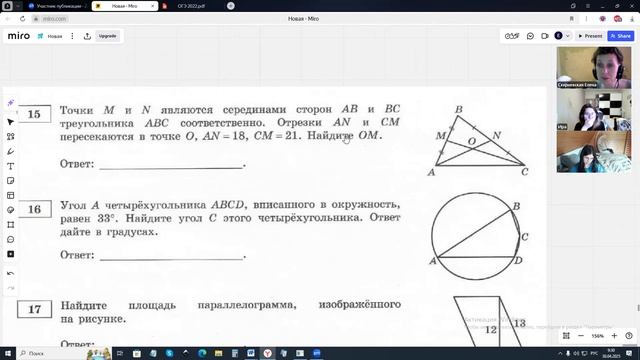Reload the page

[22, 19]
